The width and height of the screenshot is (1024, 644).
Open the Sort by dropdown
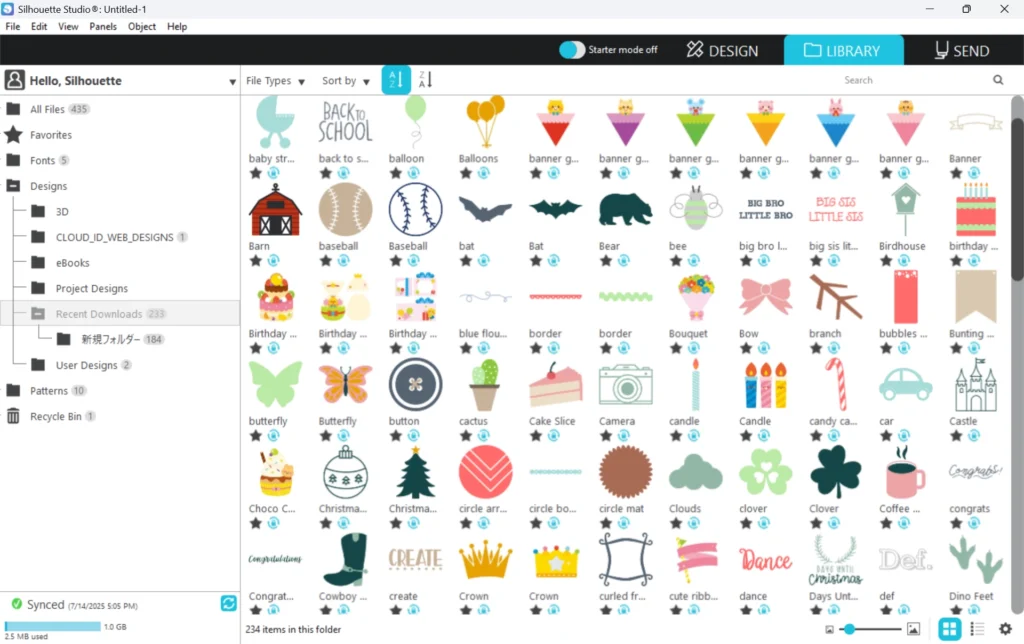click(345, 81)
